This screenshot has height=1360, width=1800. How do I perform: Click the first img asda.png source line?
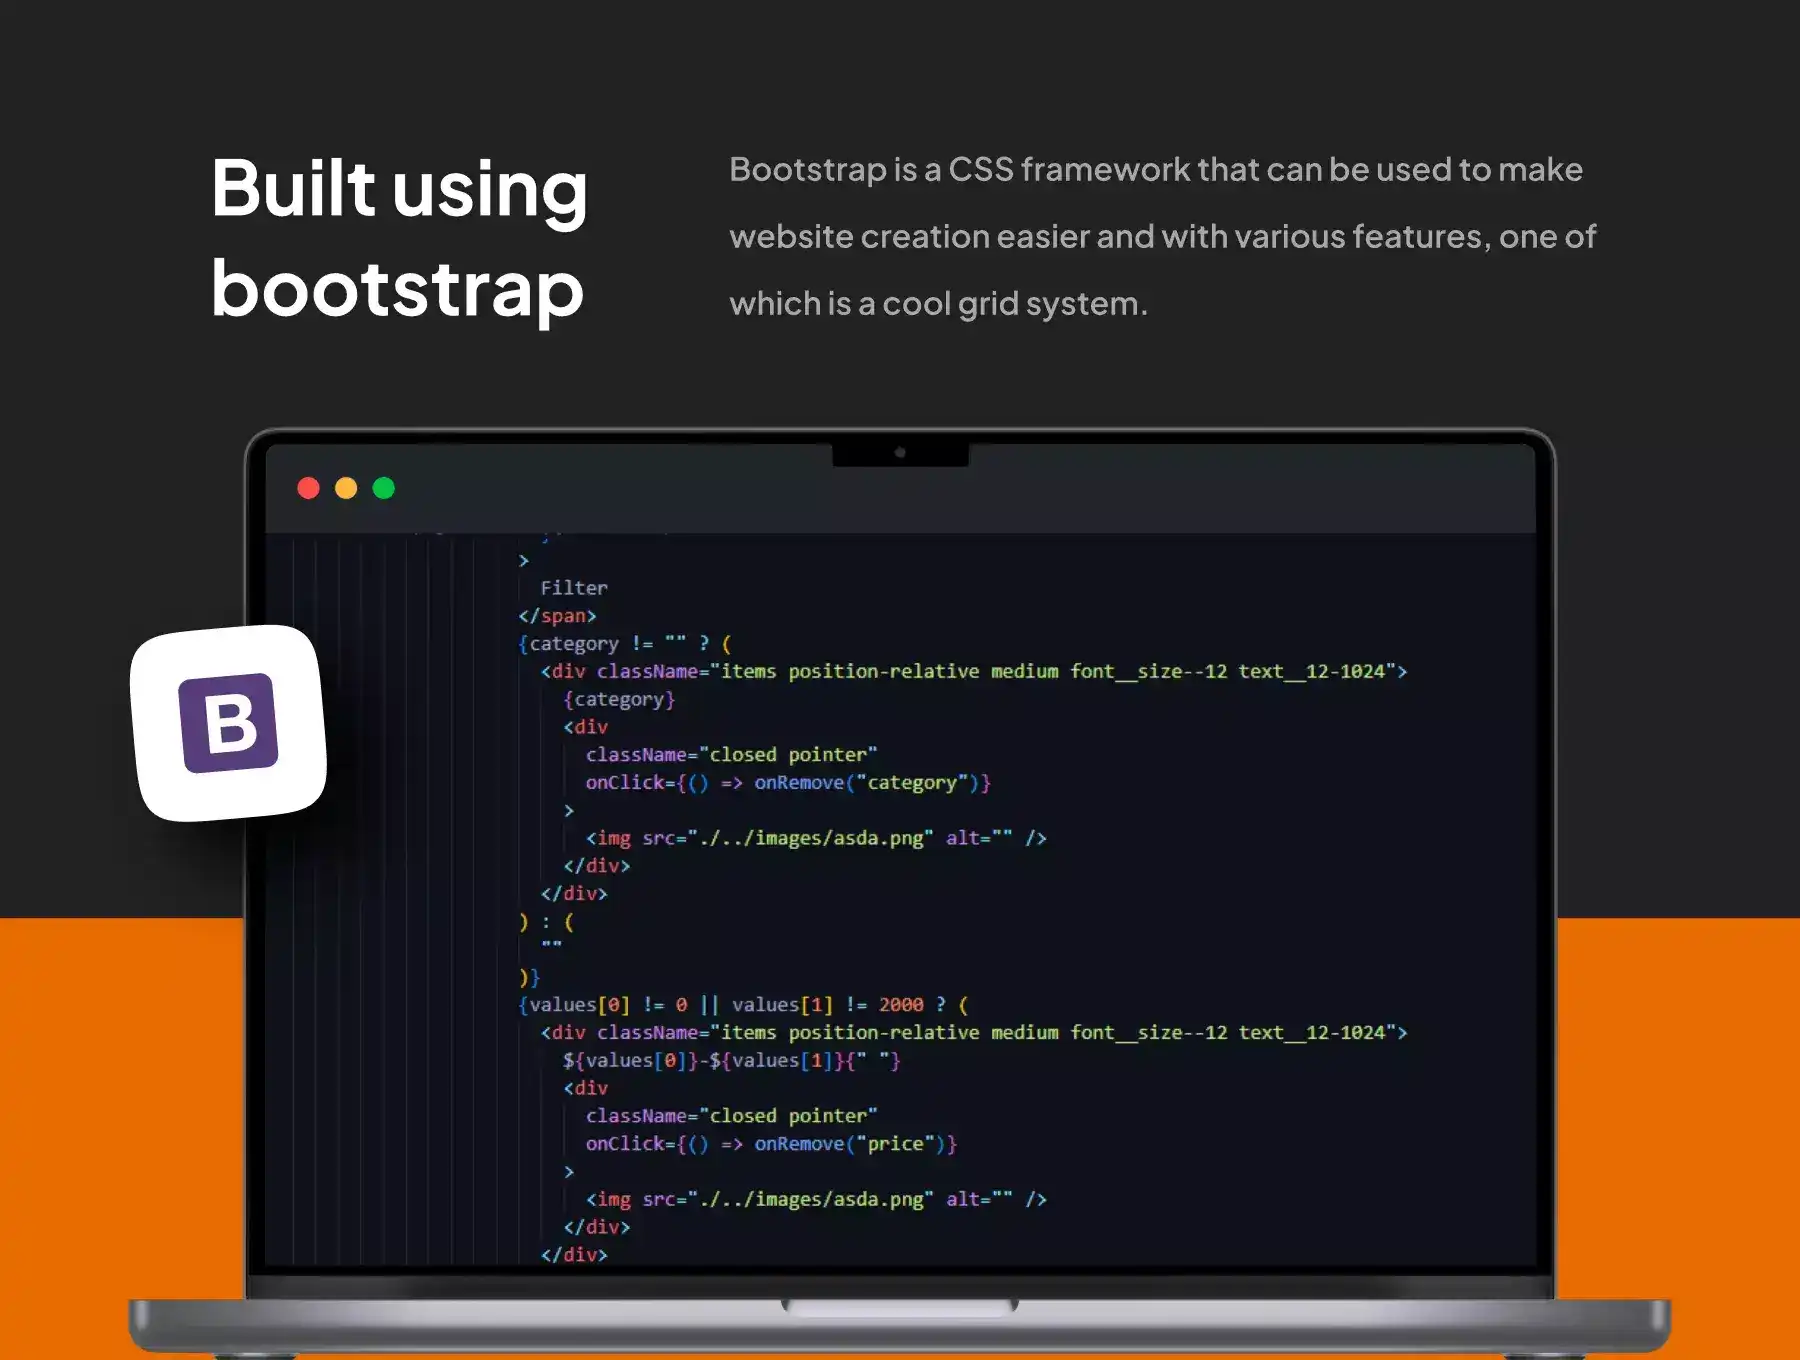pyautogui.click(x=815, y=838)
